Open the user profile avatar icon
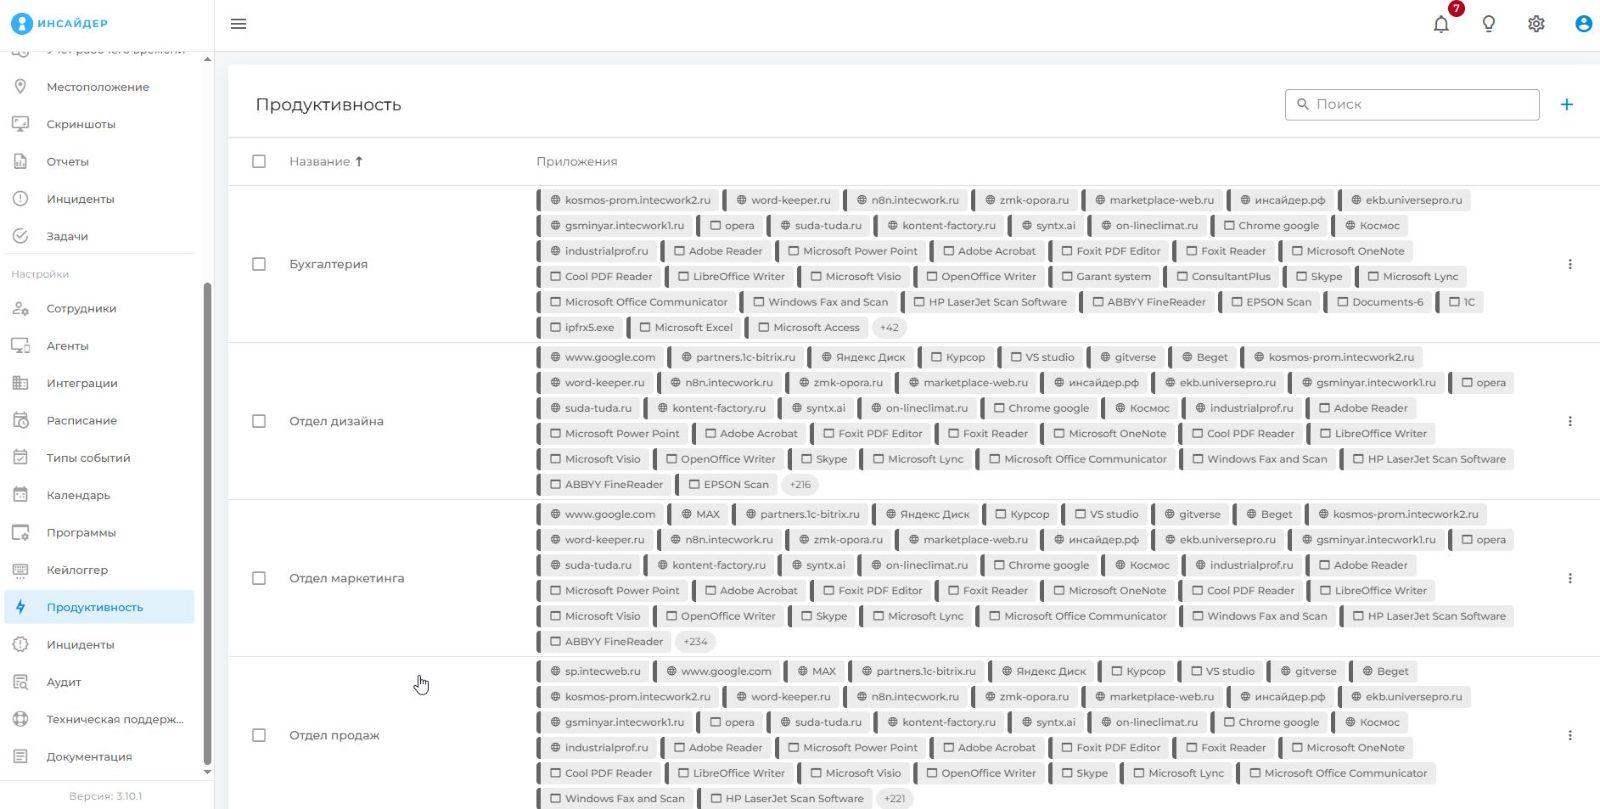Image resolution: width=1600 pixels, height=809 pixels. pyautogui.click(x=1583, y=24)
